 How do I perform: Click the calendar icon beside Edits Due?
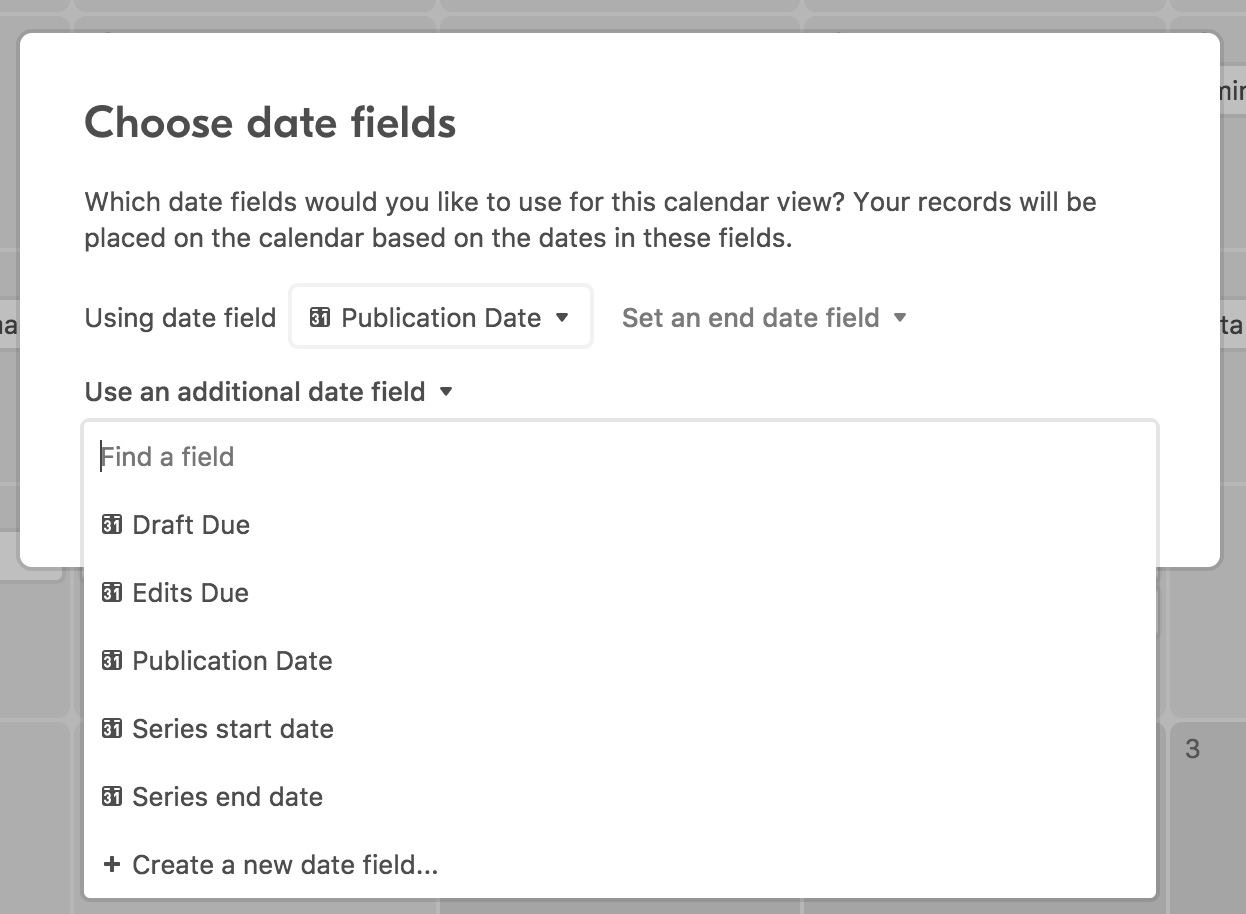[112, 592]
